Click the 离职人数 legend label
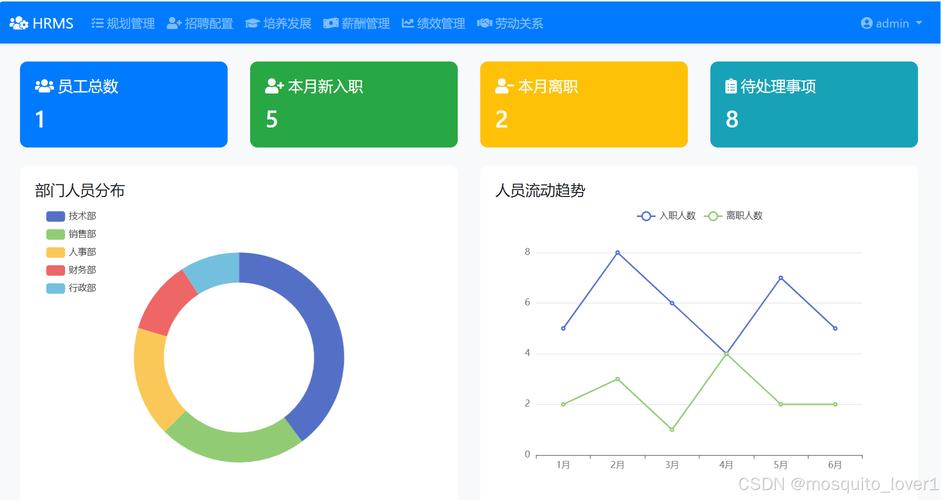The image size is (941, 500). click(745, 216)
